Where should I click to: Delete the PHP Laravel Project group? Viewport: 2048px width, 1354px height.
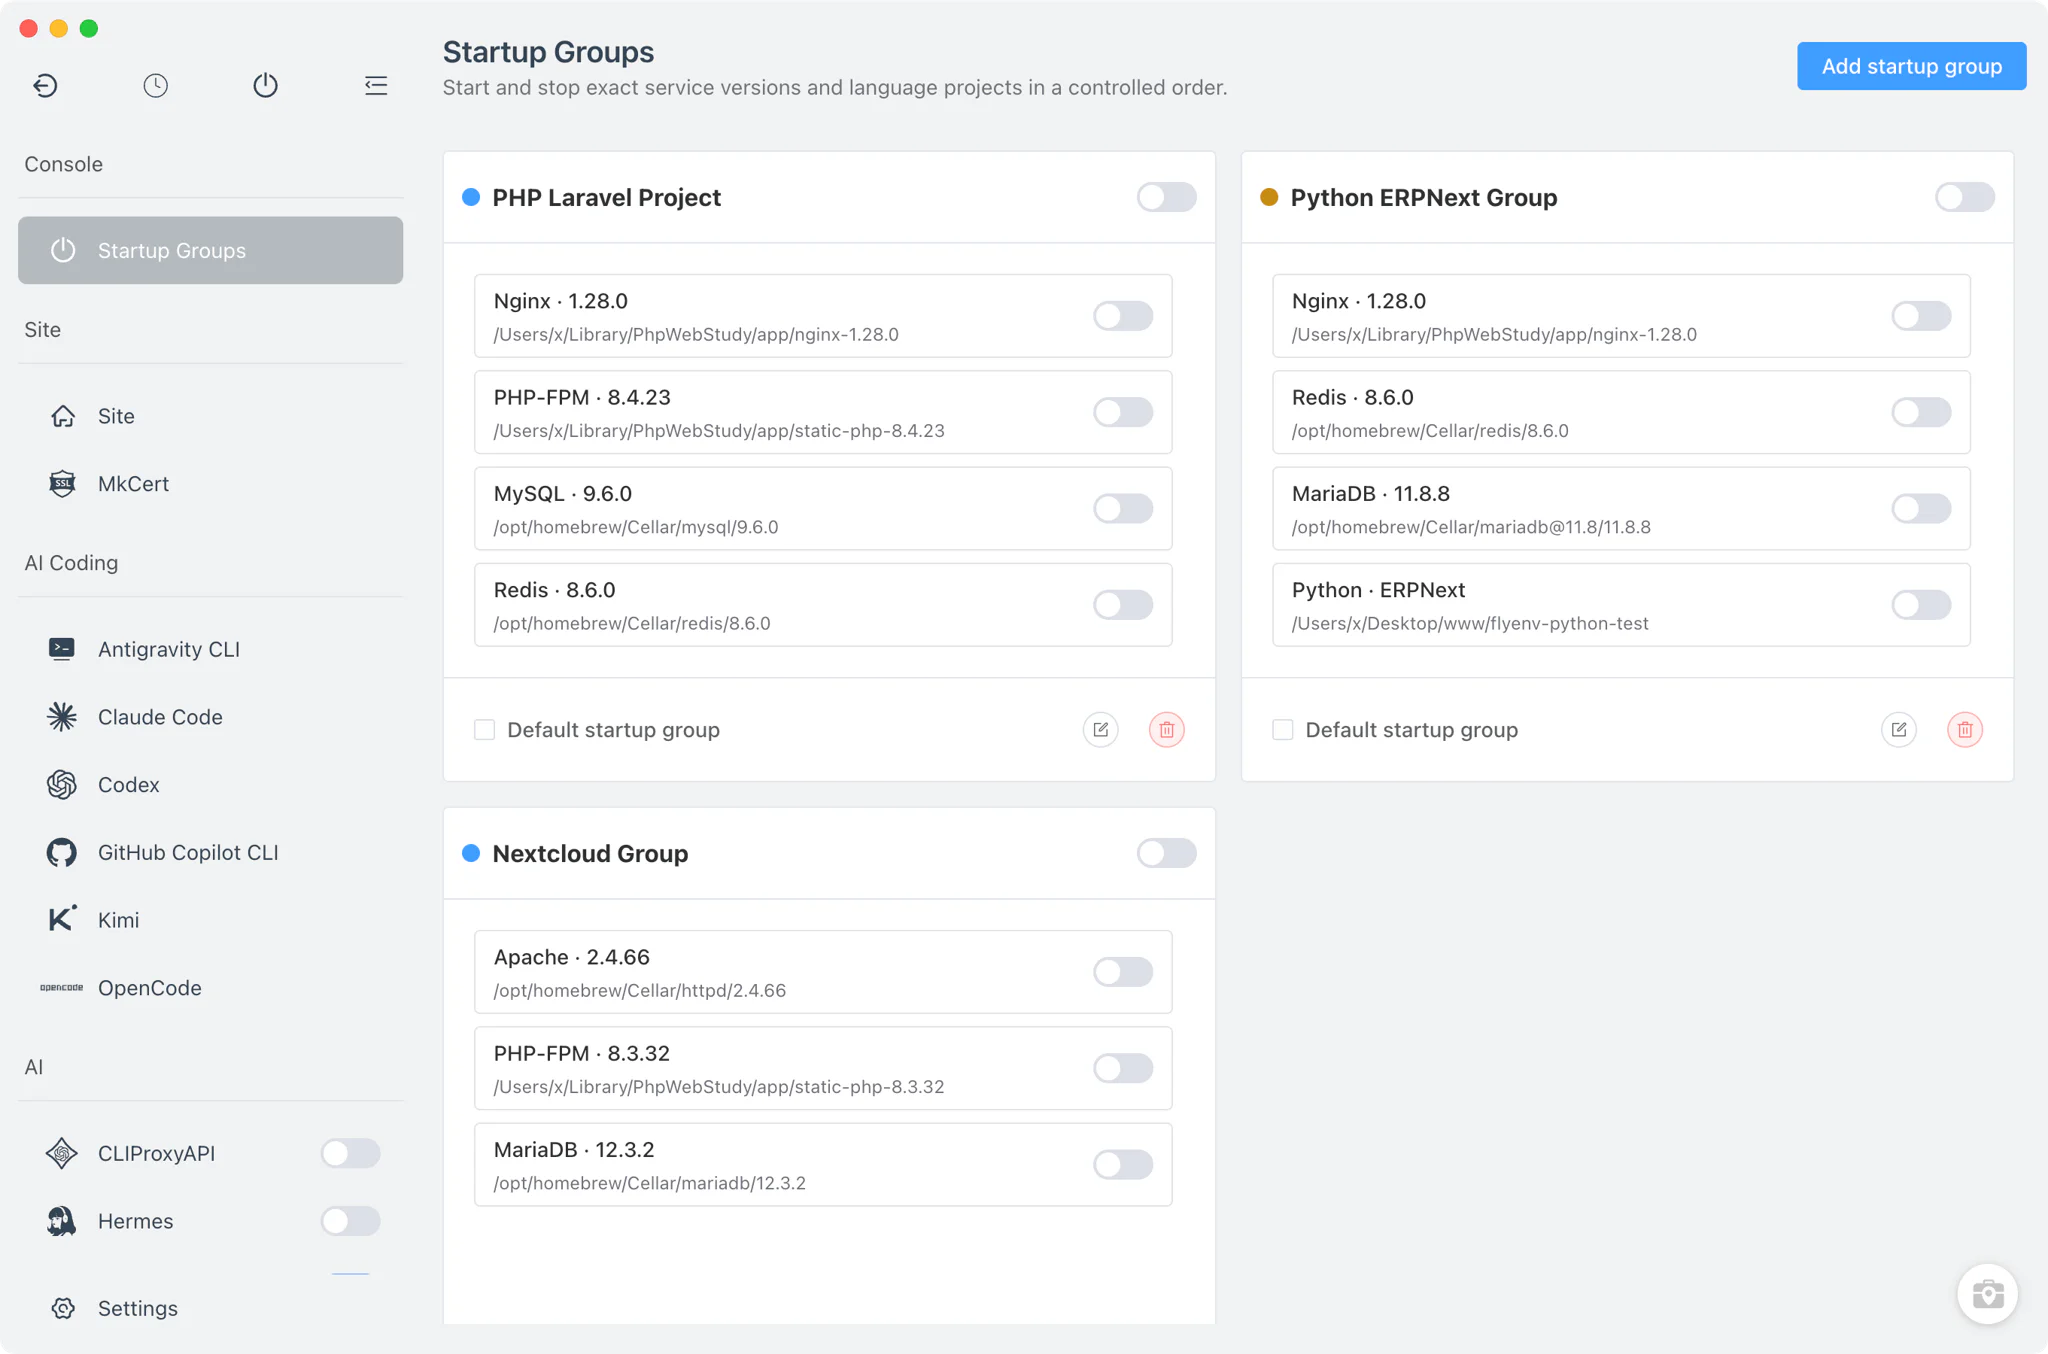(x=1167, y=730)
